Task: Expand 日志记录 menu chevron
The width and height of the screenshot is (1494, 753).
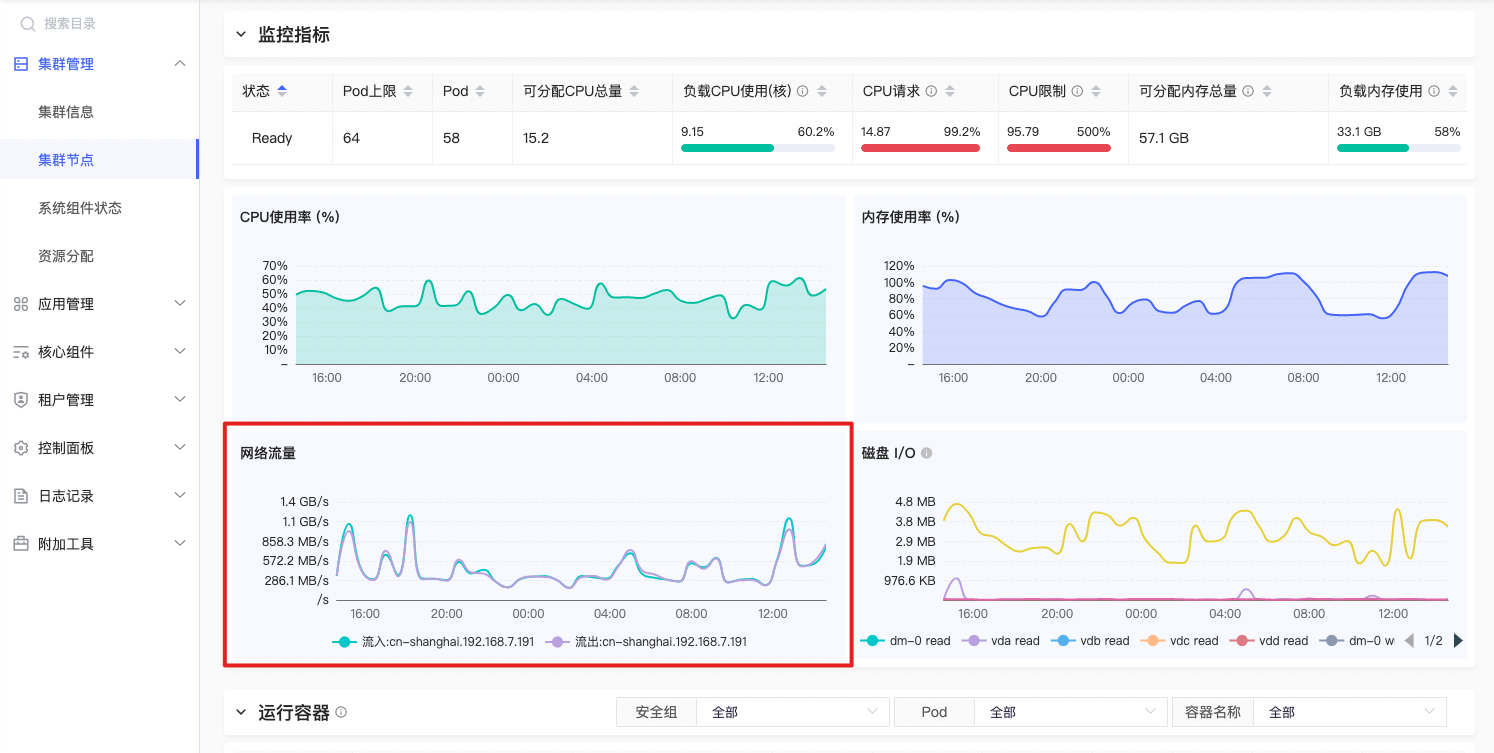Action: [x=180, y=496]
